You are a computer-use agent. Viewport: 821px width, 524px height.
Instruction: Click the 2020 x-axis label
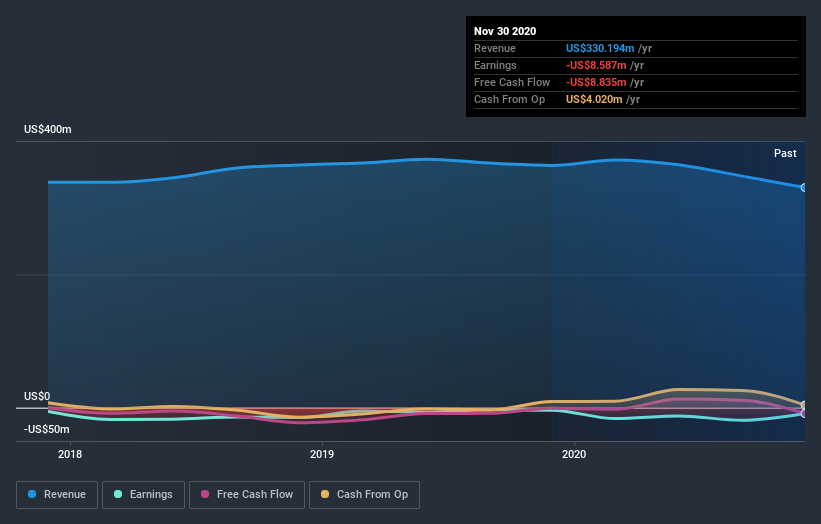click(x=574, y=454)
